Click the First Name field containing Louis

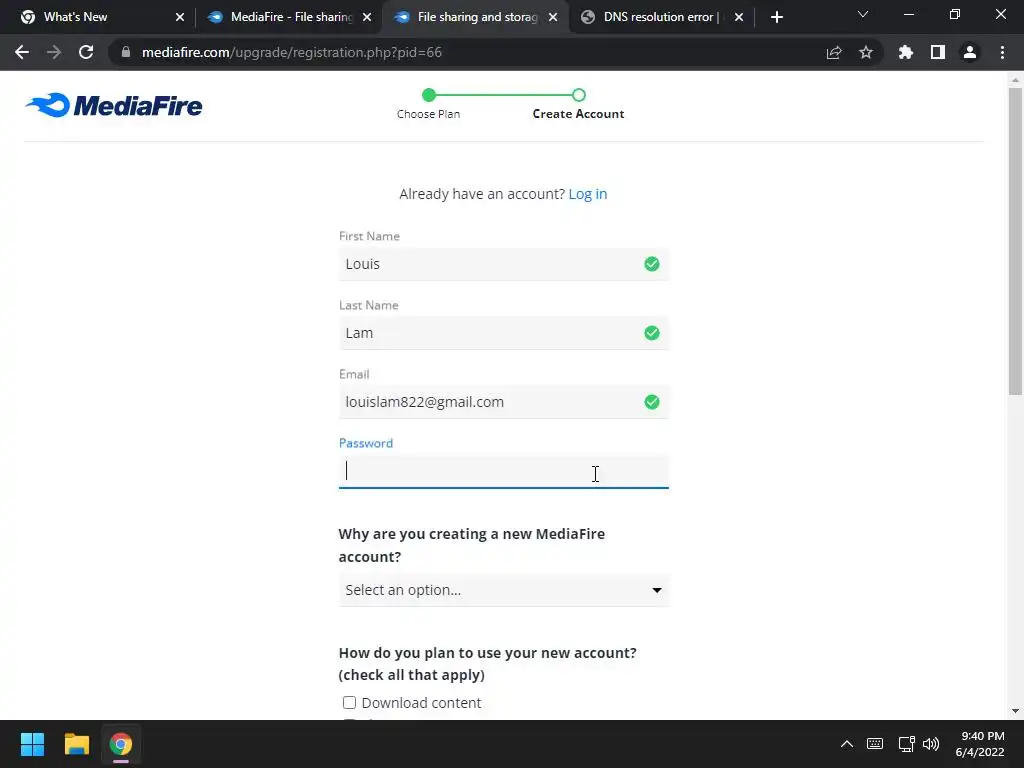pos(504,264)
